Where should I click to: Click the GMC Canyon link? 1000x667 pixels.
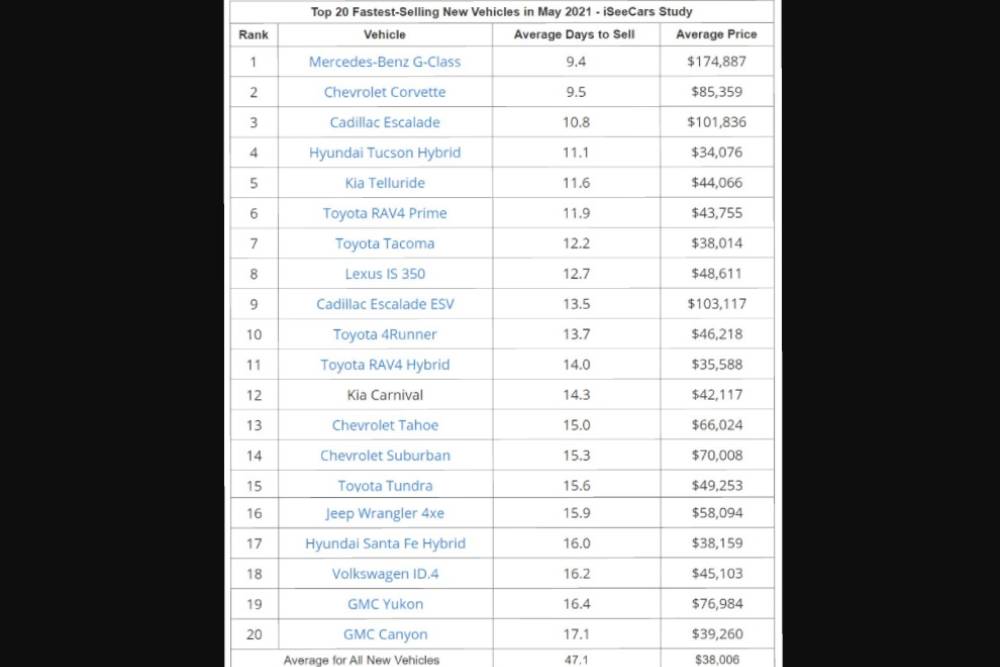click(x=385, y=634)
